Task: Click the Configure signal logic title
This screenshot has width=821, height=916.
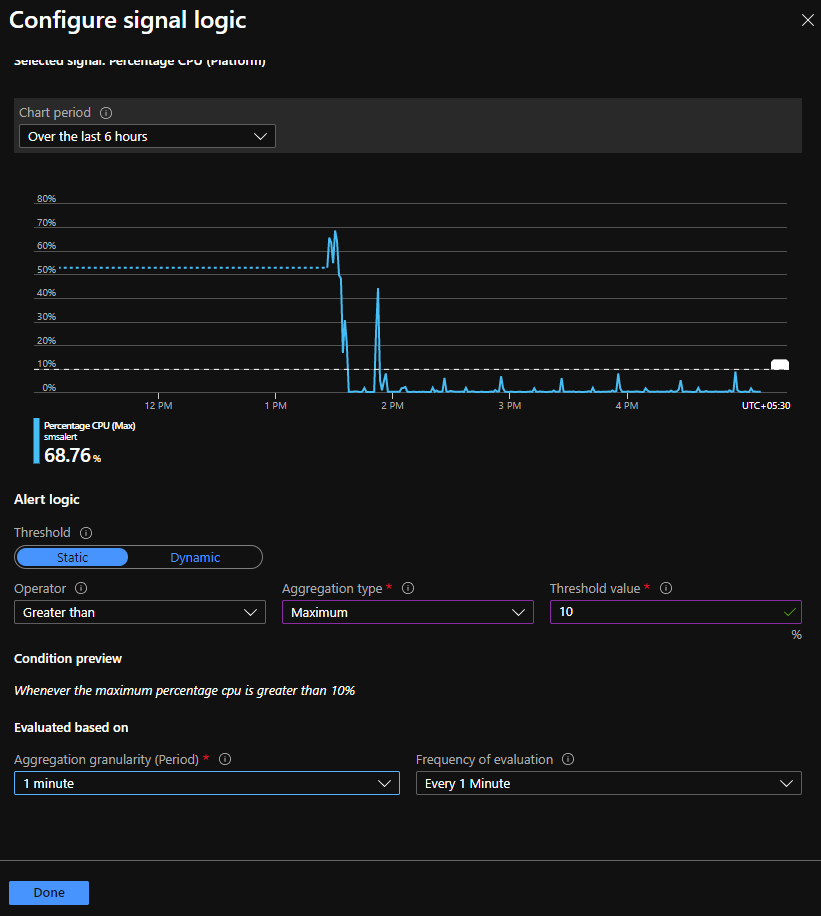Action: [128, 20]
